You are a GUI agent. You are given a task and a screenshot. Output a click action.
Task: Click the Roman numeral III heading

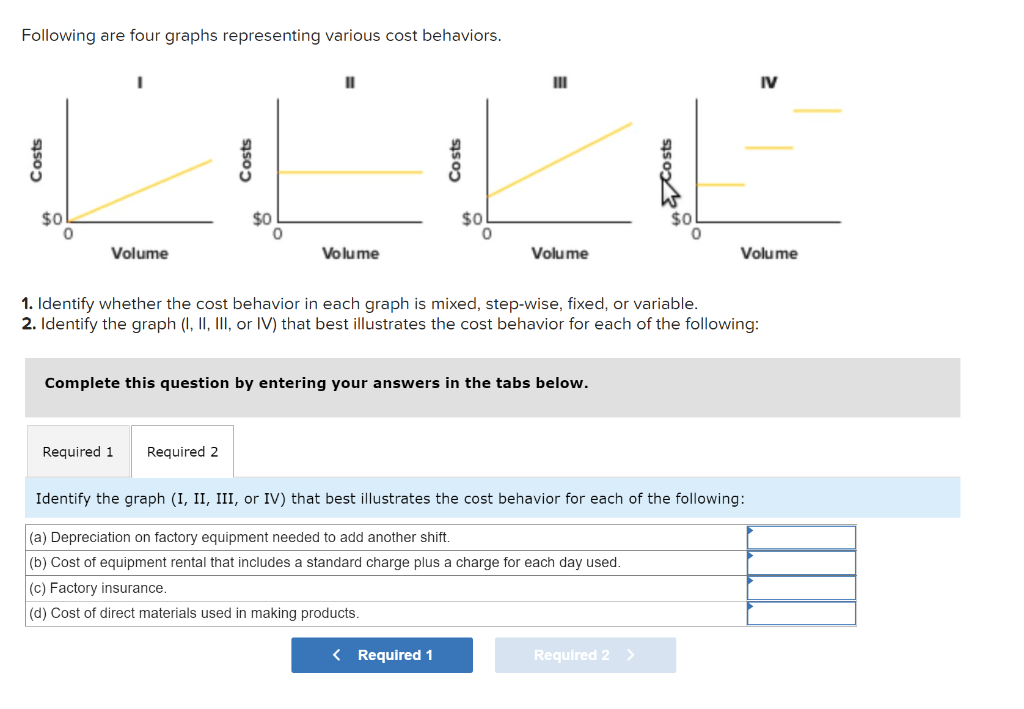tap(560, 82)
